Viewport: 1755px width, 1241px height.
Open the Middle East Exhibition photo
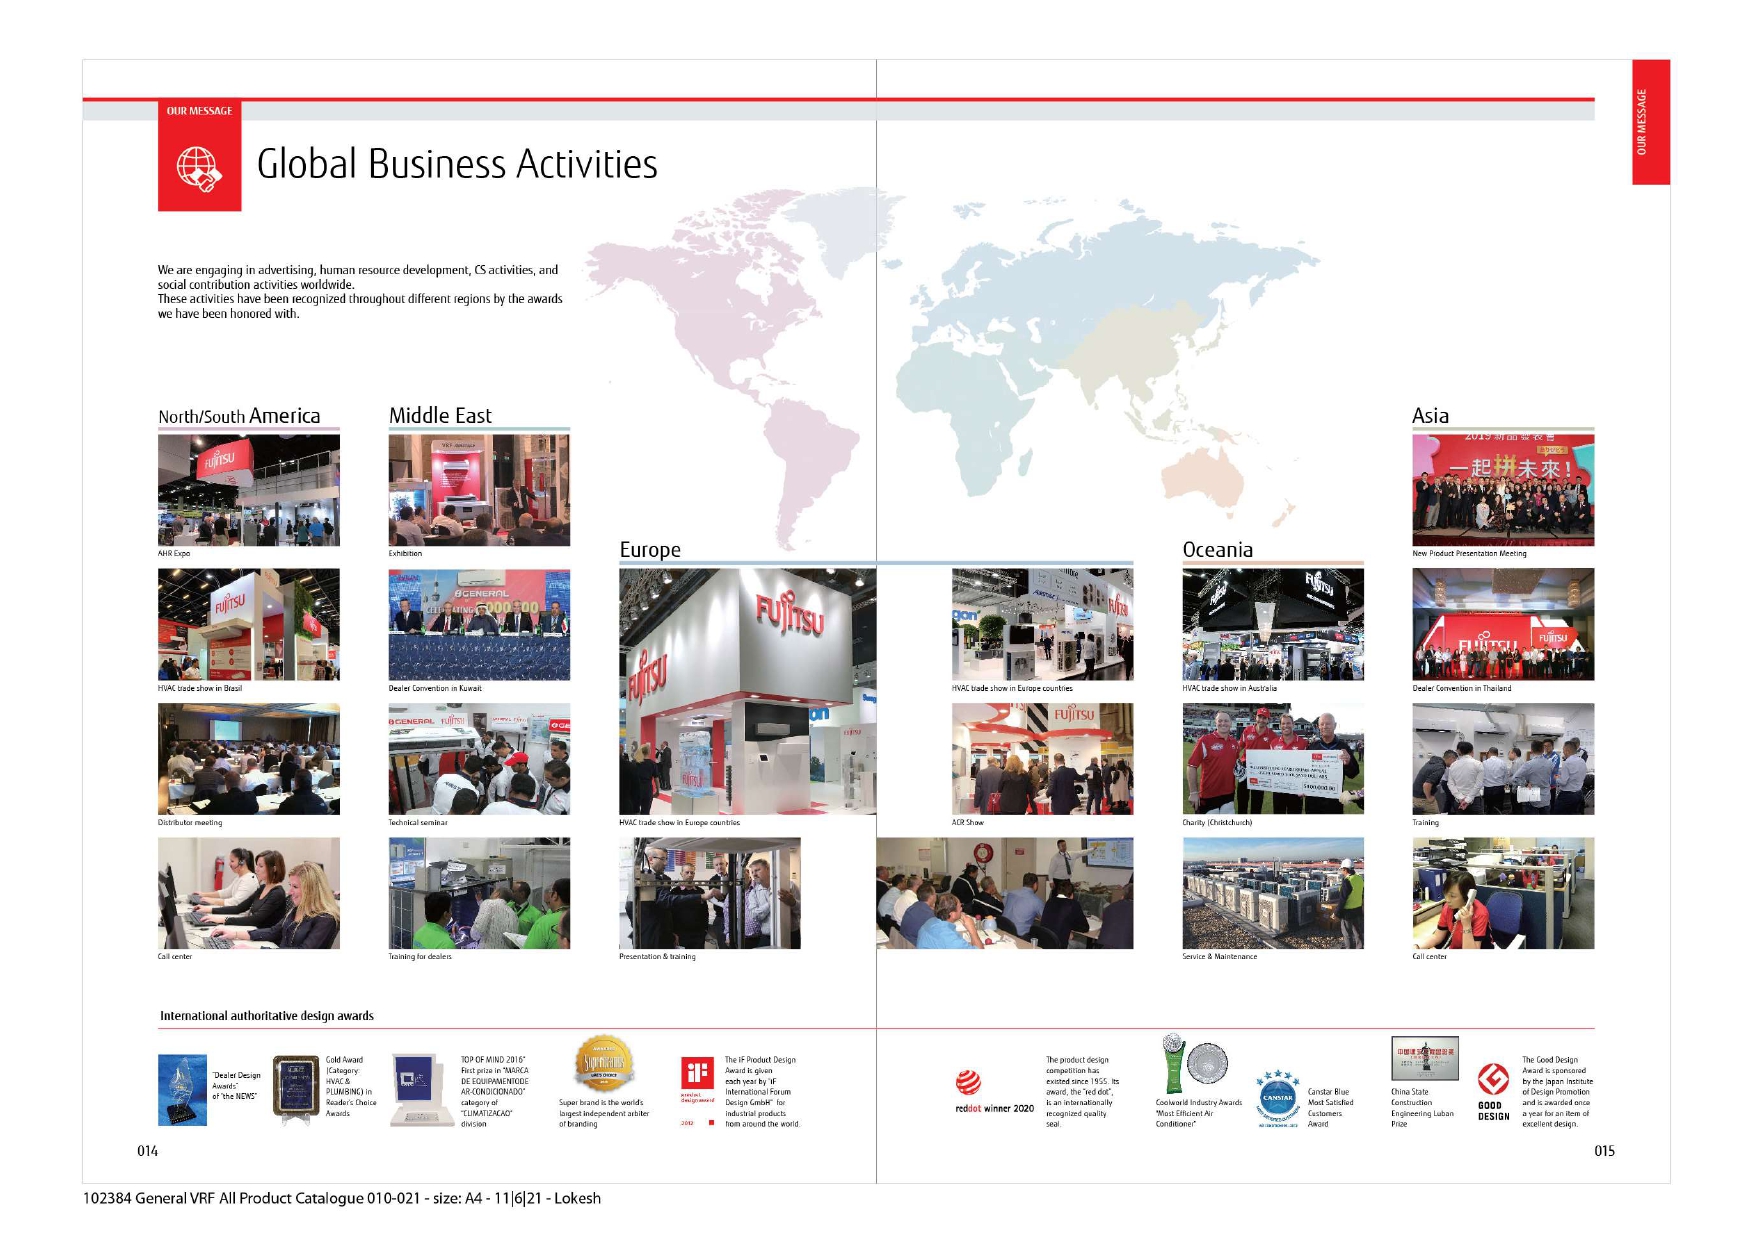point(479,490)
